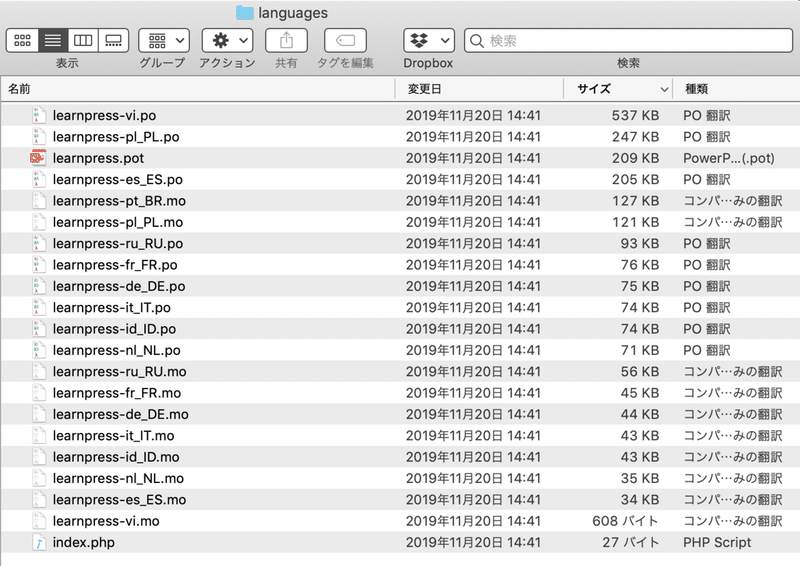Select file name learnpress-pt_BR.mo

tap(119, 201)
